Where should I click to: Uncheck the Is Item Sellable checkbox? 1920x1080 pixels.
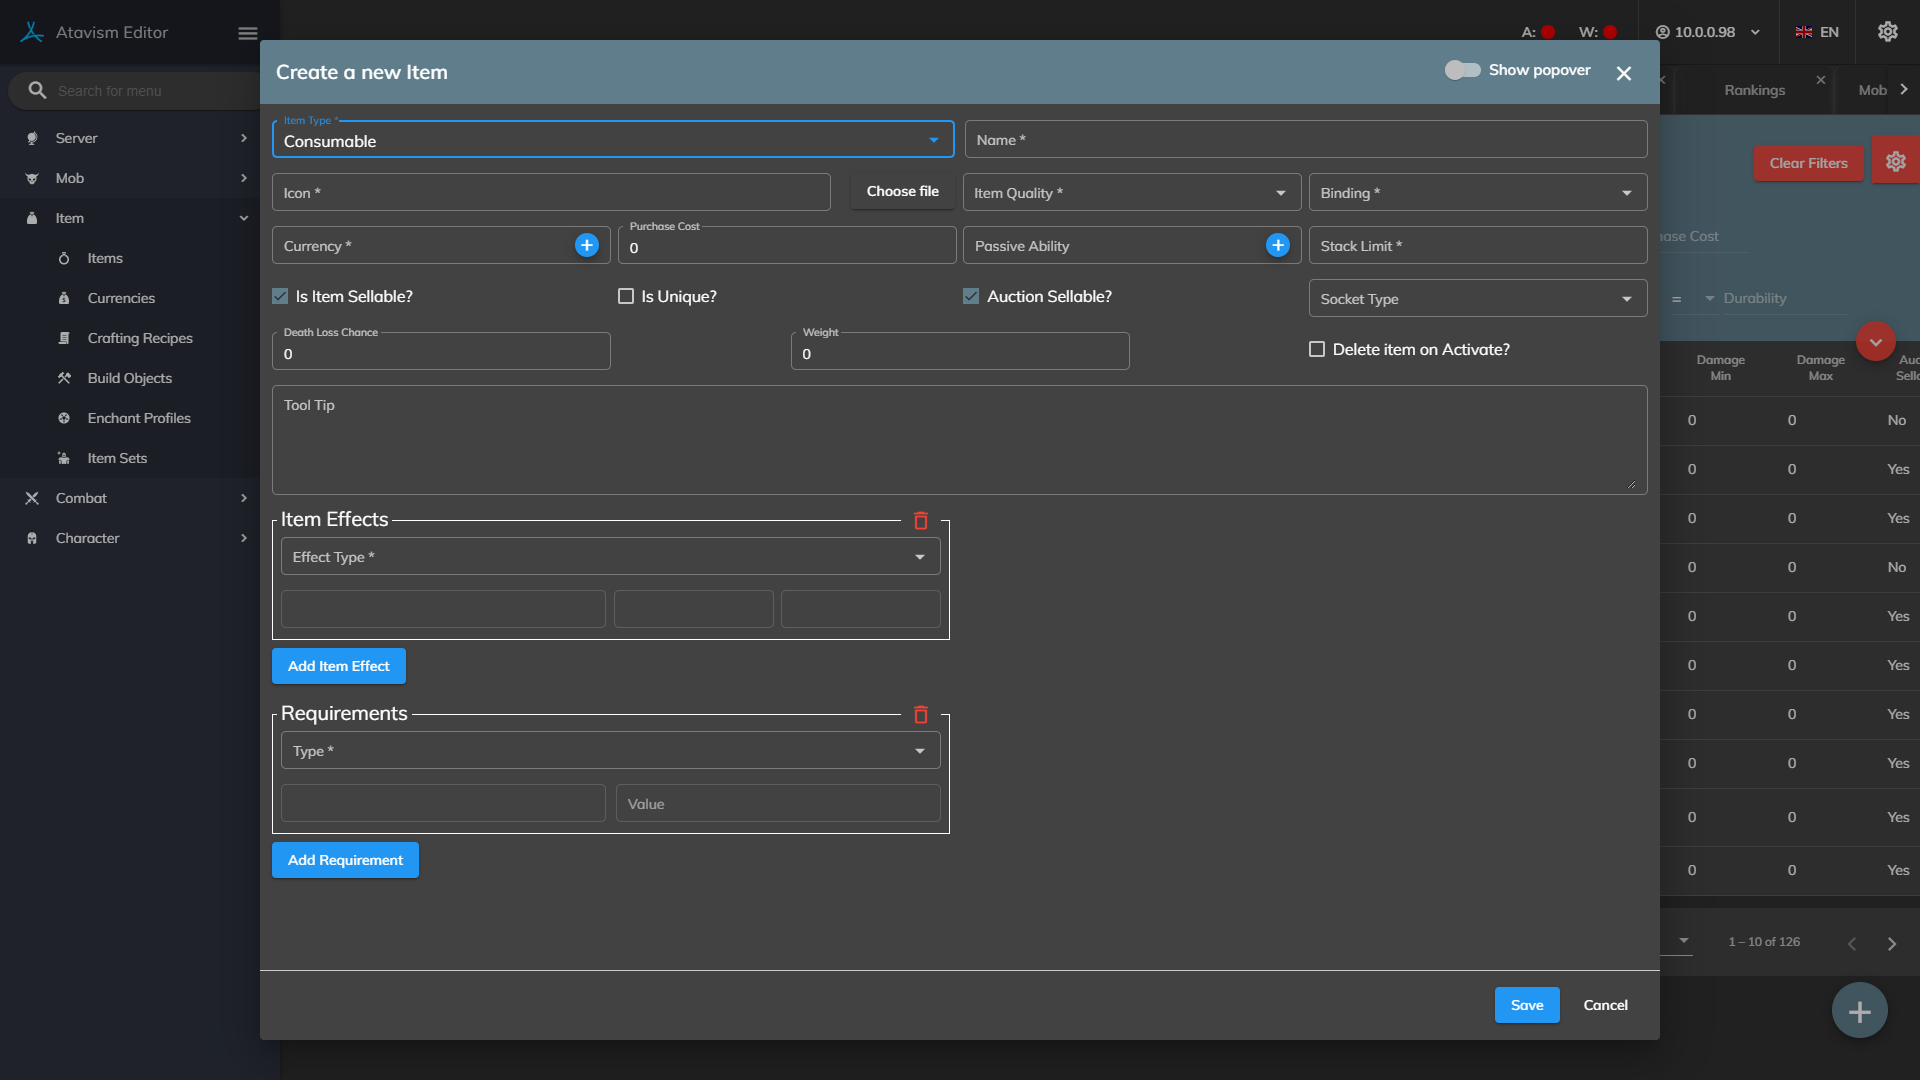pos(280,296)
